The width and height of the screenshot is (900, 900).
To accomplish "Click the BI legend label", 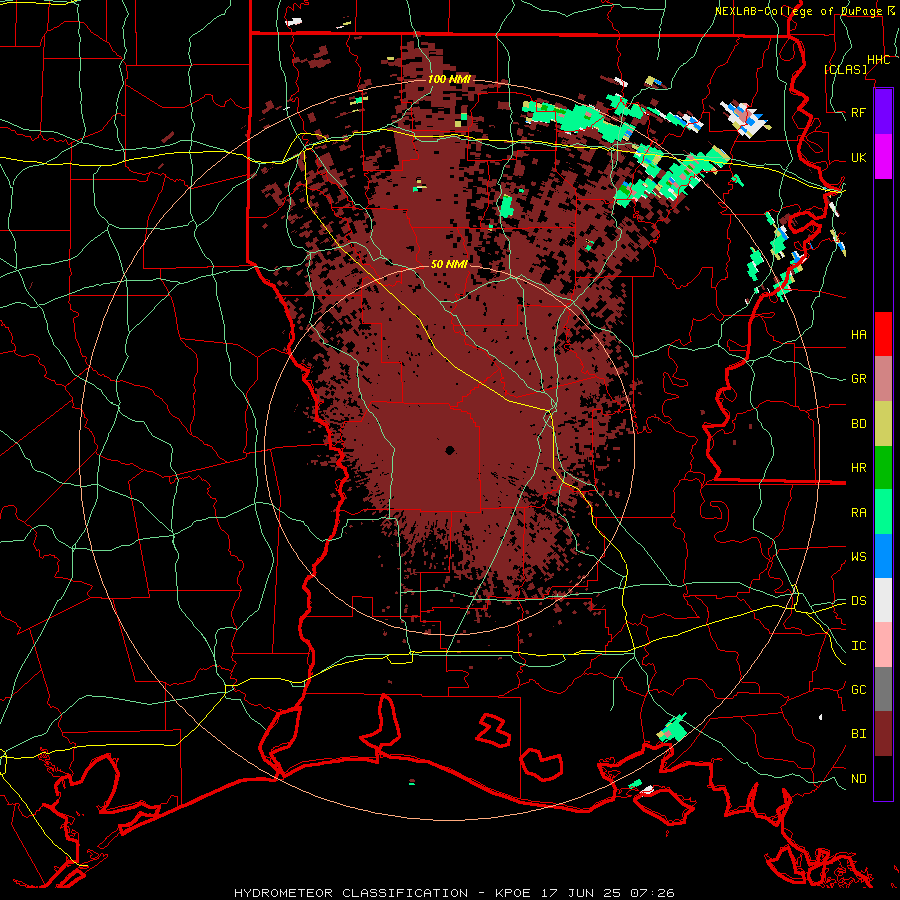I will pos(859,734).
